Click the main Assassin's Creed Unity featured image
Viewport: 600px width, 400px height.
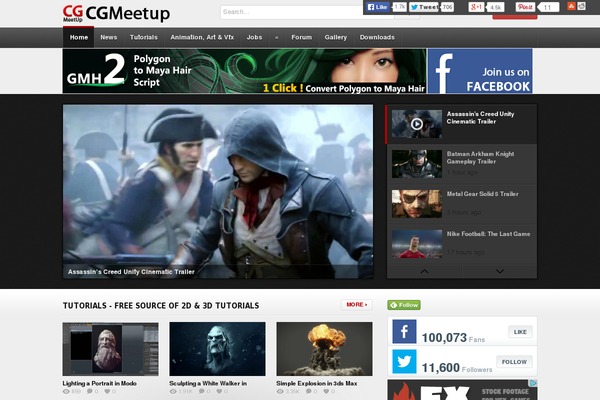(218, 191)
